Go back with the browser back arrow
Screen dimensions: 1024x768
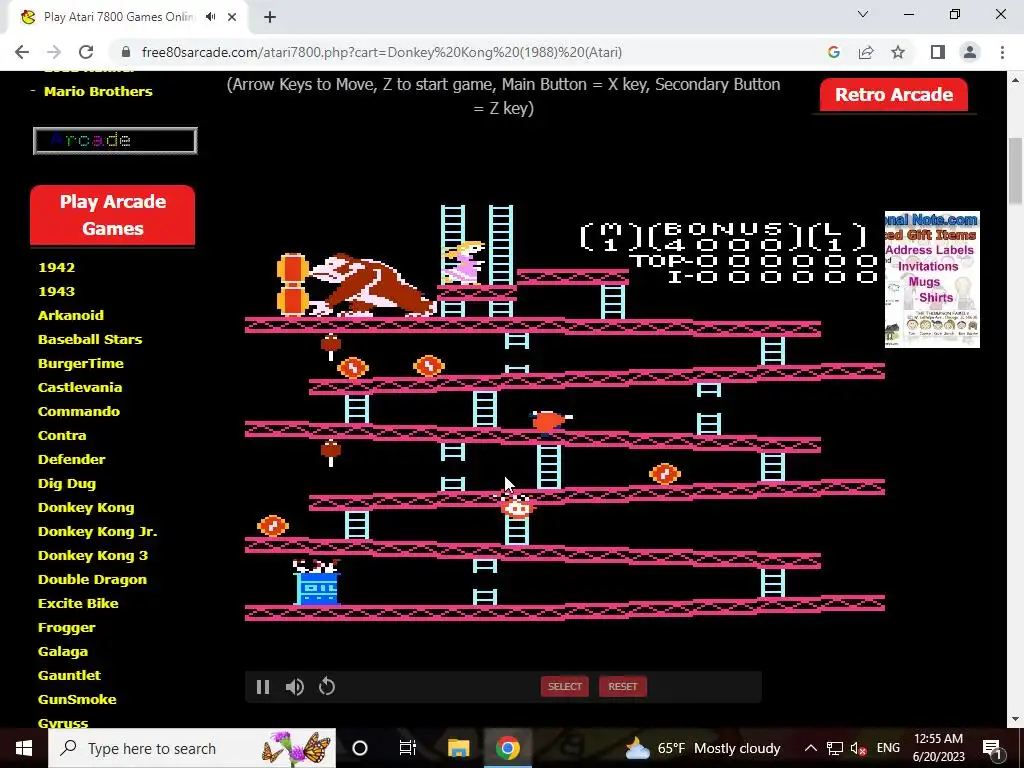22,52
